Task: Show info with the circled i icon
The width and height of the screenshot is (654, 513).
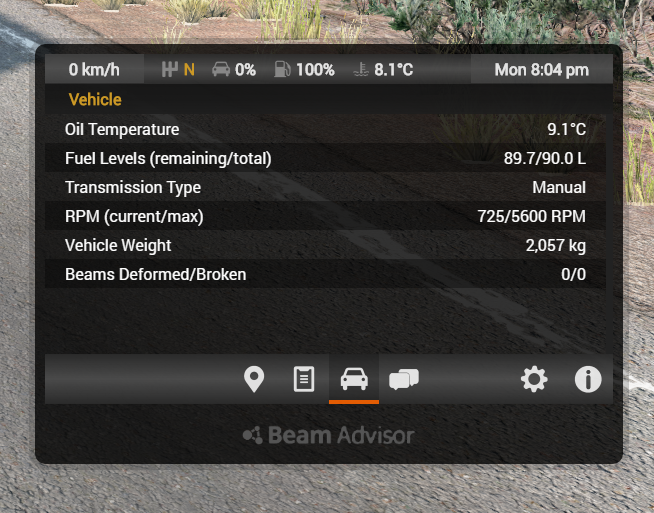Action: (588, 379)
